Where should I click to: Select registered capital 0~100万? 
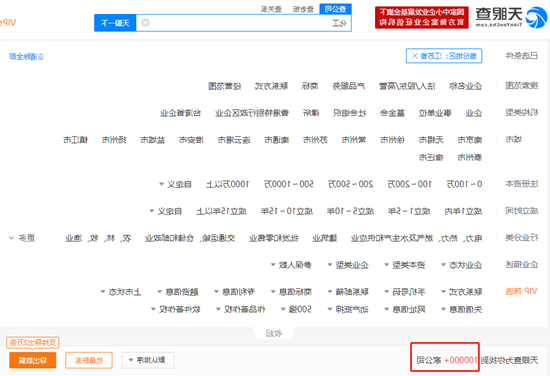click(464, 184)
